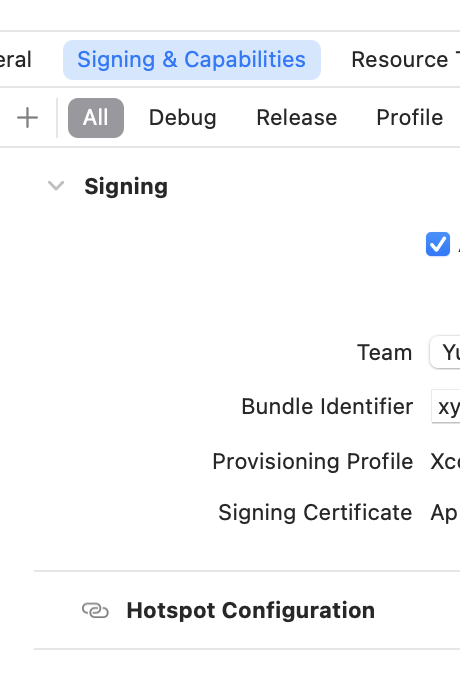The image size is (460, 700).
Task: Click into the Bundle Identifier field
Action: coord(446,406)
